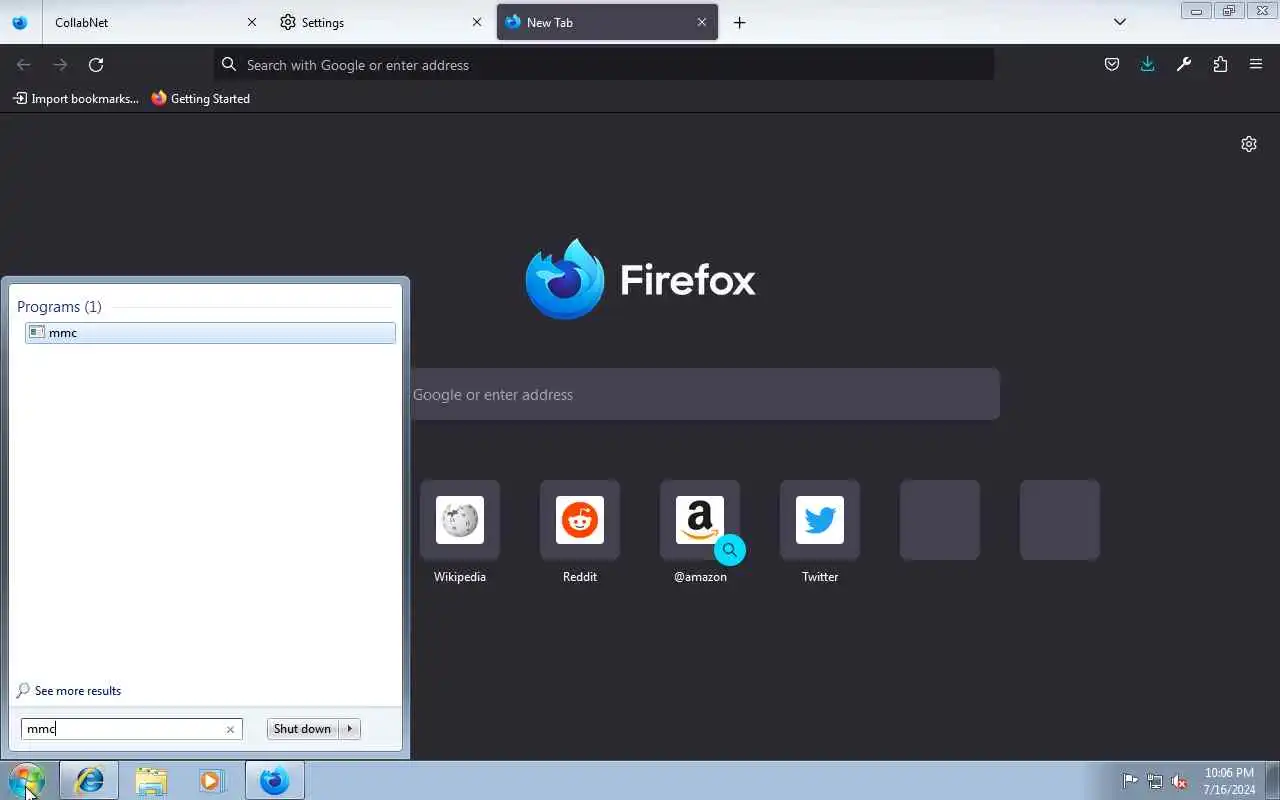Click the Firefox taskbar button
Screen dimensions: 1280x800
(274, 780)
